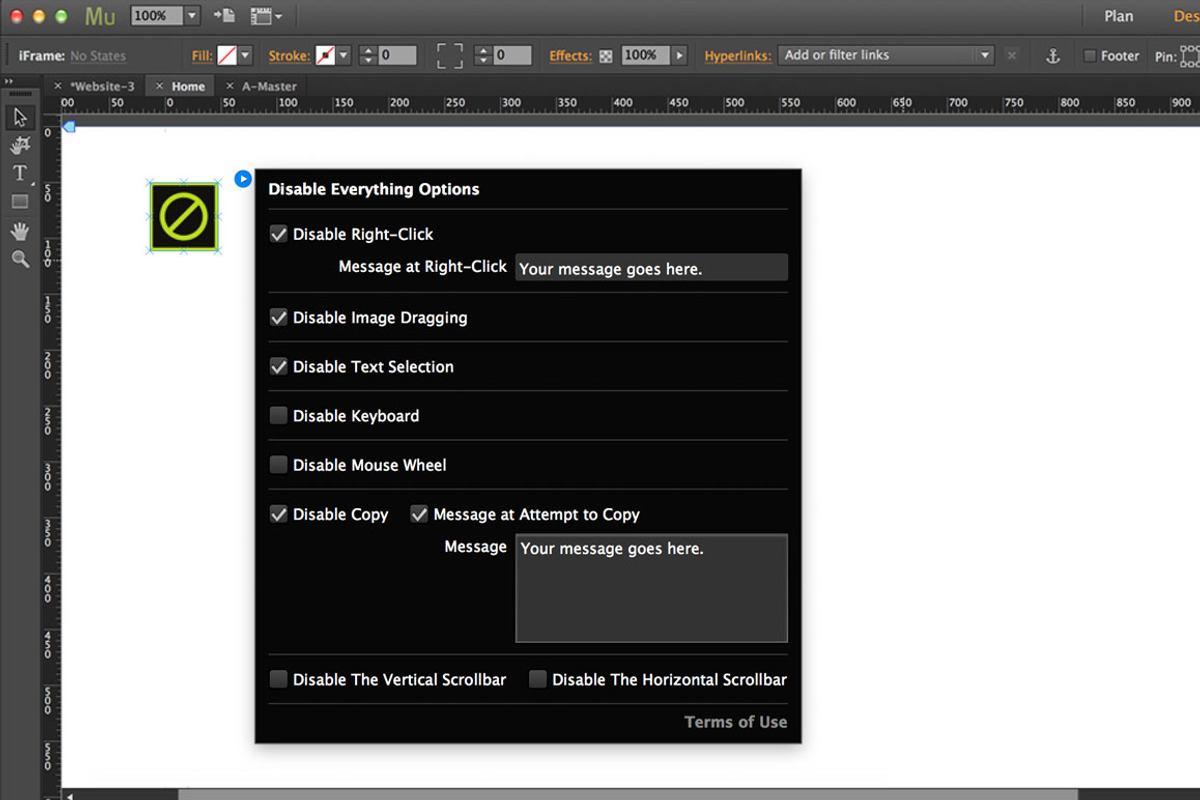Click the copy Message text area
The width and height of the screenshot is (1200, 800).
pos(651,588)
